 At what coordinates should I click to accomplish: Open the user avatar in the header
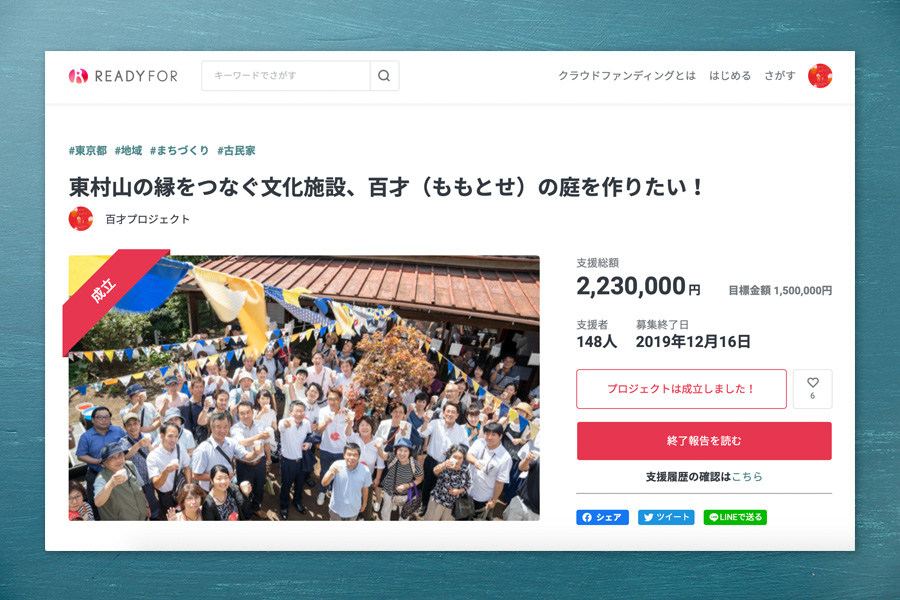click(x=820, y=76)
